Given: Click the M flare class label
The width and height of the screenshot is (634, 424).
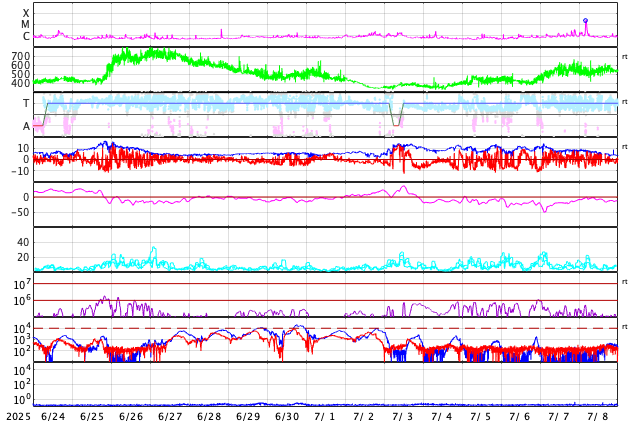Looking at the screenshot, I should [25, 24].
